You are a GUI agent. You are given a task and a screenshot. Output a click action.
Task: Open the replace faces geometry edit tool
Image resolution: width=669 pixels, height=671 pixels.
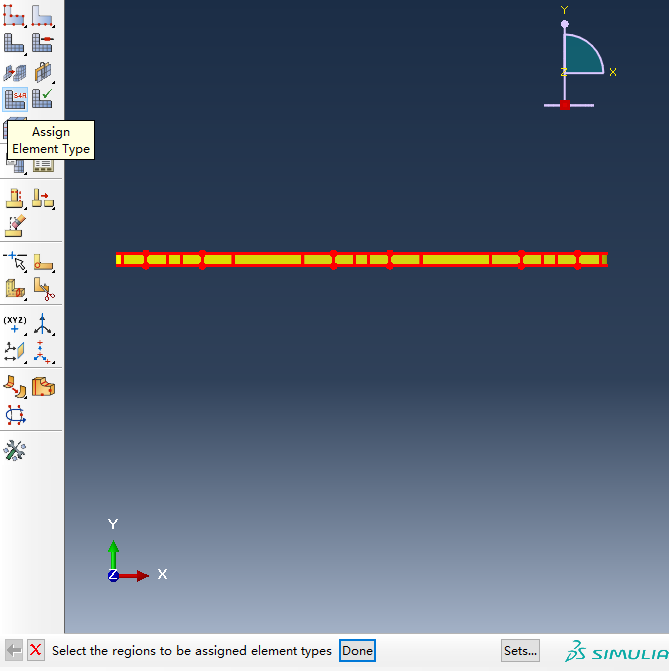15,387
